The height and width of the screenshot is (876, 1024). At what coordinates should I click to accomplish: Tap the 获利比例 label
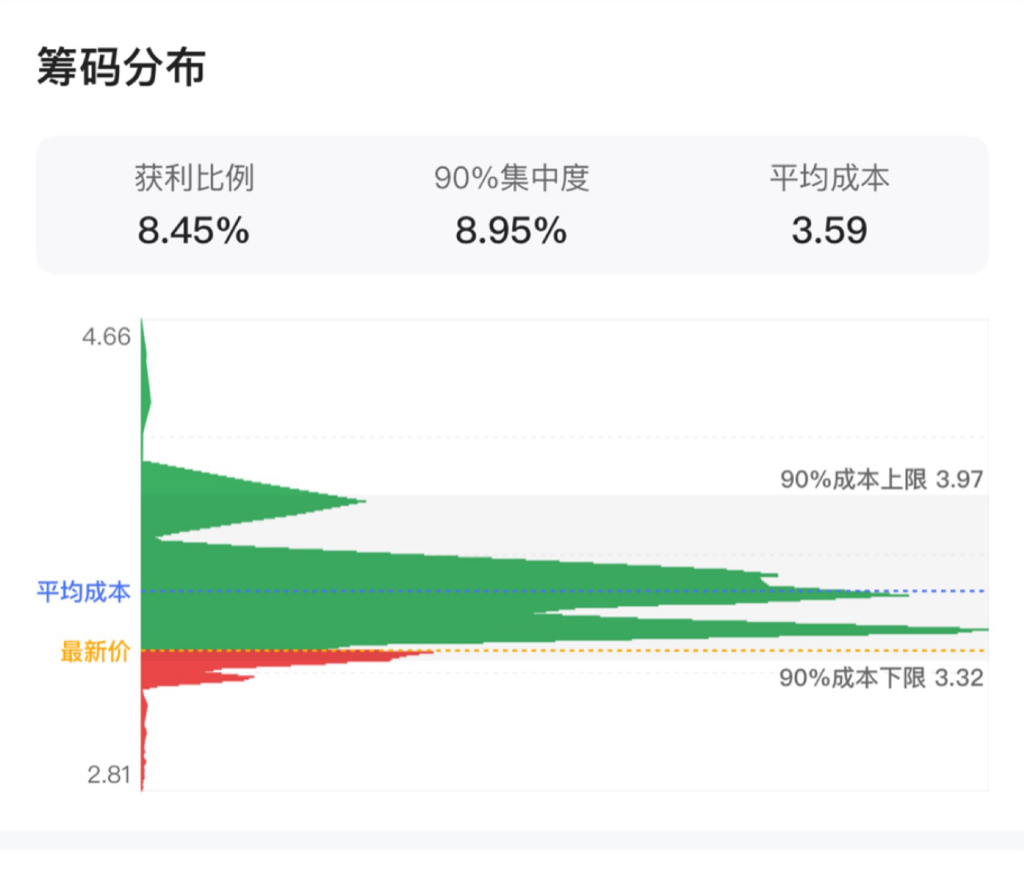pyautogui.click(x=194, y=178)
